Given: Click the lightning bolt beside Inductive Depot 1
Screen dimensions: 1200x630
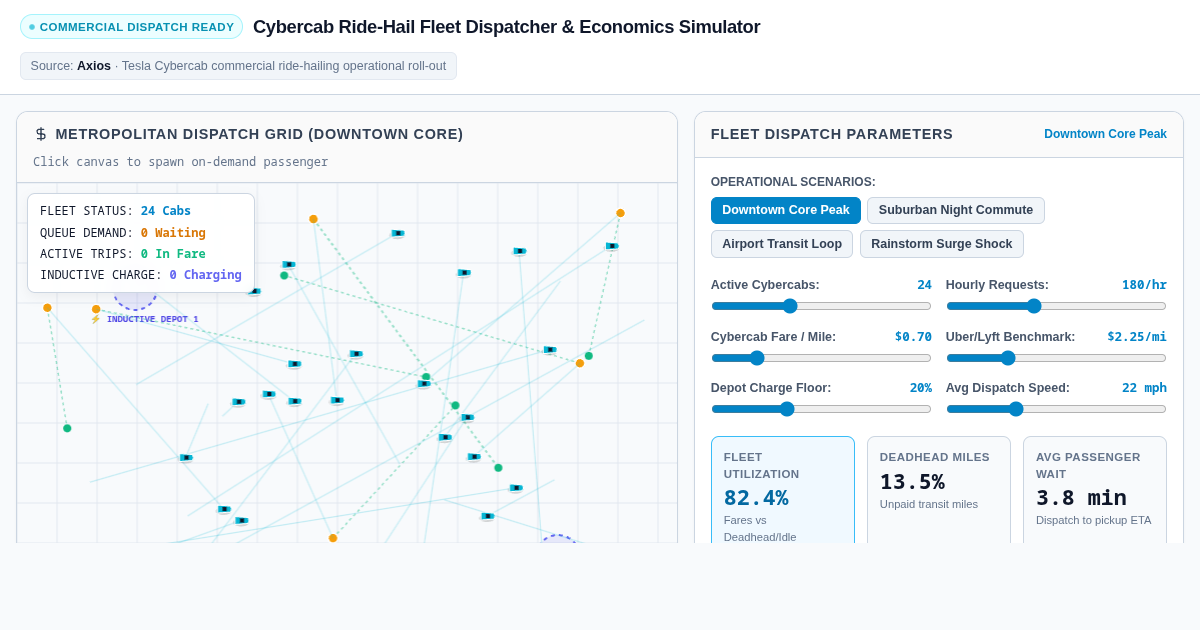Looking at the screenshot, I should (96, 319).
